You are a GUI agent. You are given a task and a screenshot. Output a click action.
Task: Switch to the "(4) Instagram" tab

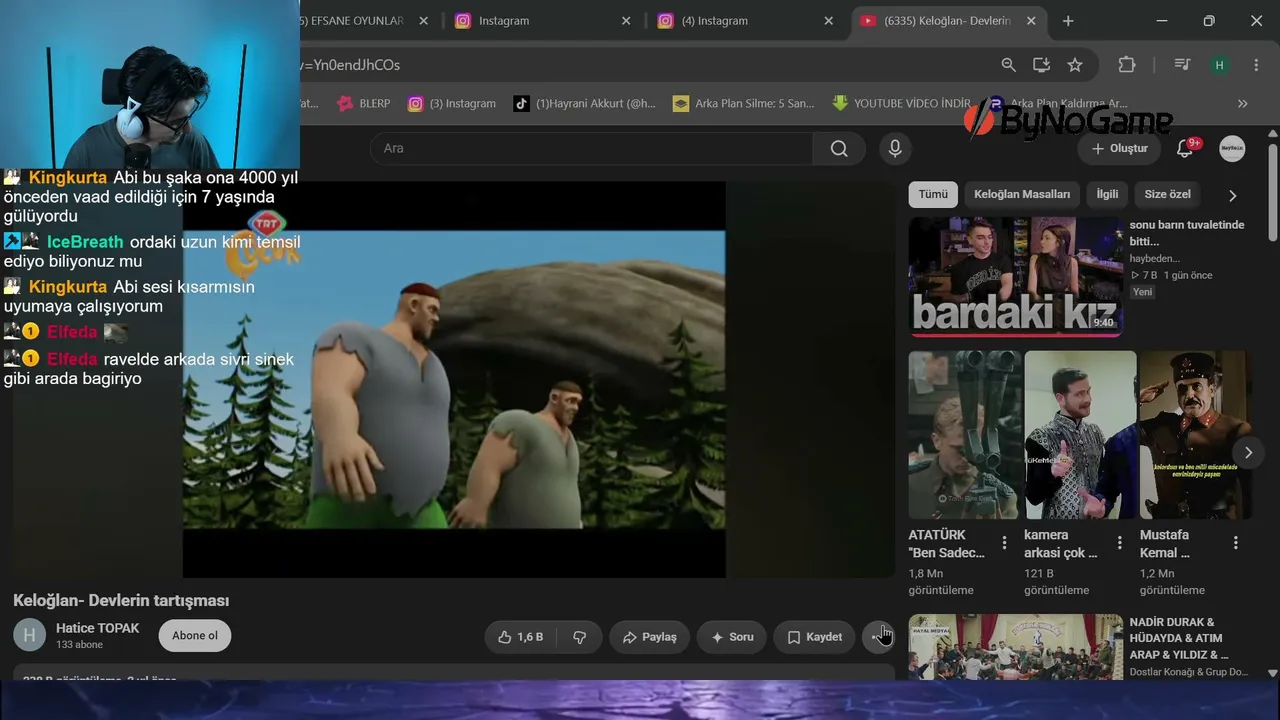(744, 21)
